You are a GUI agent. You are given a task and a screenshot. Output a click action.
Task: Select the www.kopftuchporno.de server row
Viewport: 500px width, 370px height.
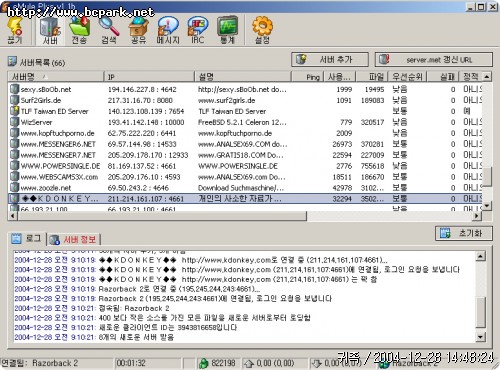click(x=245, y=133)
